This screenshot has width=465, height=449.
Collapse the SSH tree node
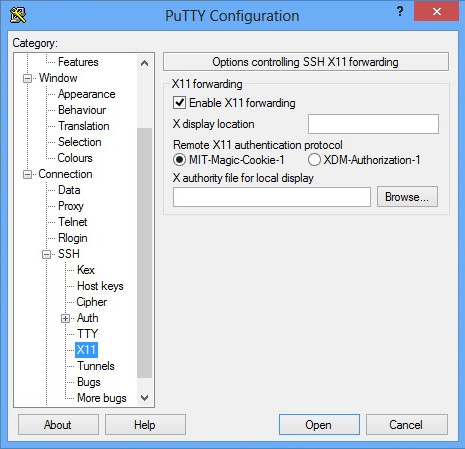coord(46,254)
